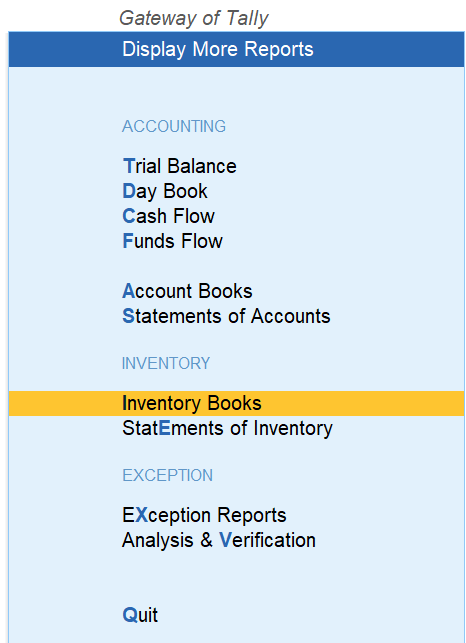Viewport: 466px width, 643px height.
Task: Select Statements of Accounts
Action: pos(226,316)
